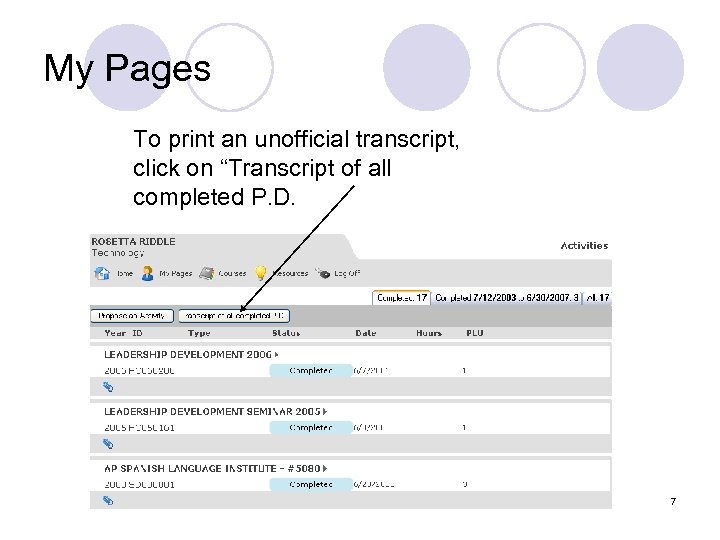This screenshot has height=540, width=720.
Task: Open the Home navigation link
Action: click(x=124, y=273)
